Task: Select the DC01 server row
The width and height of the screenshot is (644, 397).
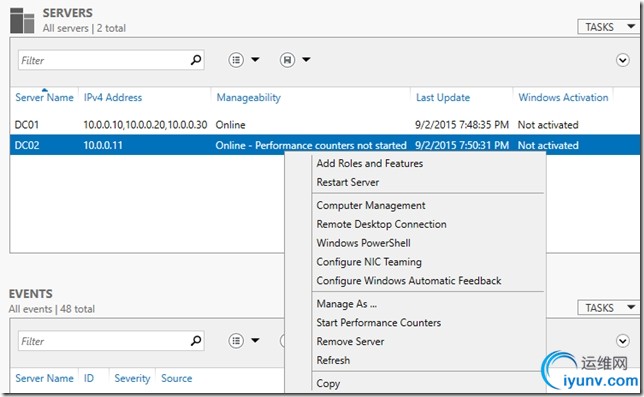Action: tap(324, 125)
